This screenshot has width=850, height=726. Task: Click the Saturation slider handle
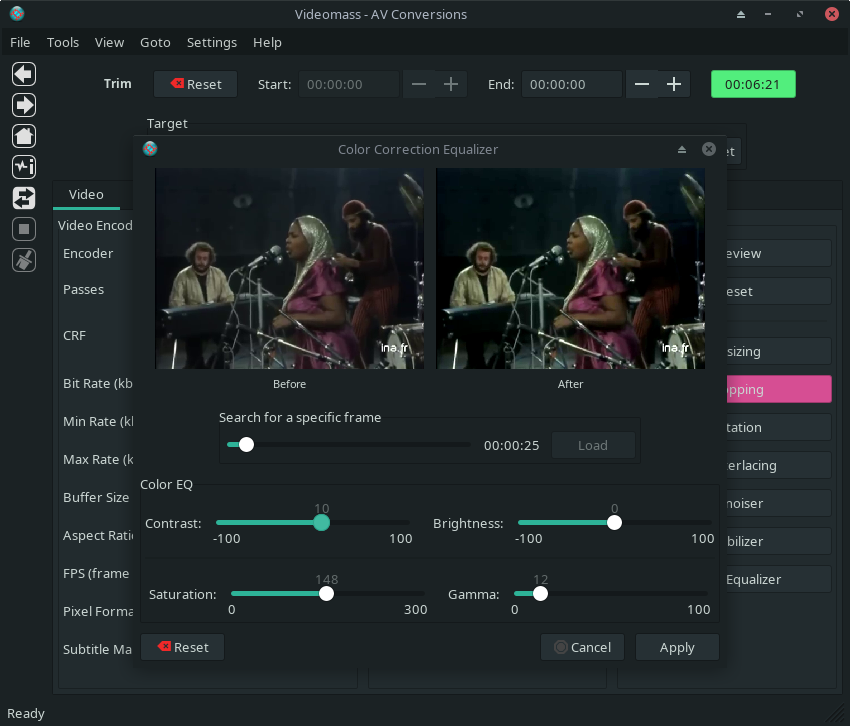coord(326,593)
